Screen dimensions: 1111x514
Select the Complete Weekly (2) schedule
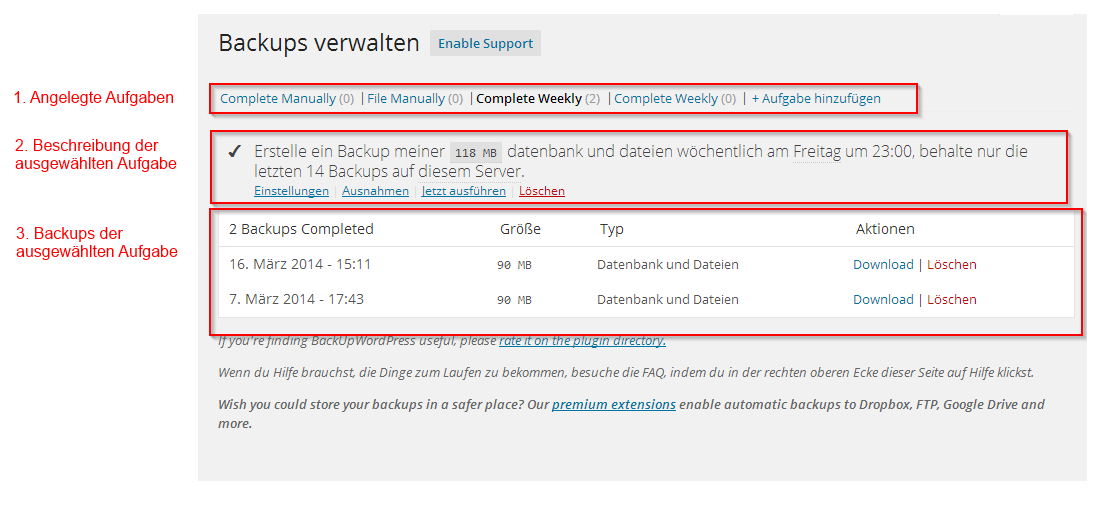click(x=538, y=99)
